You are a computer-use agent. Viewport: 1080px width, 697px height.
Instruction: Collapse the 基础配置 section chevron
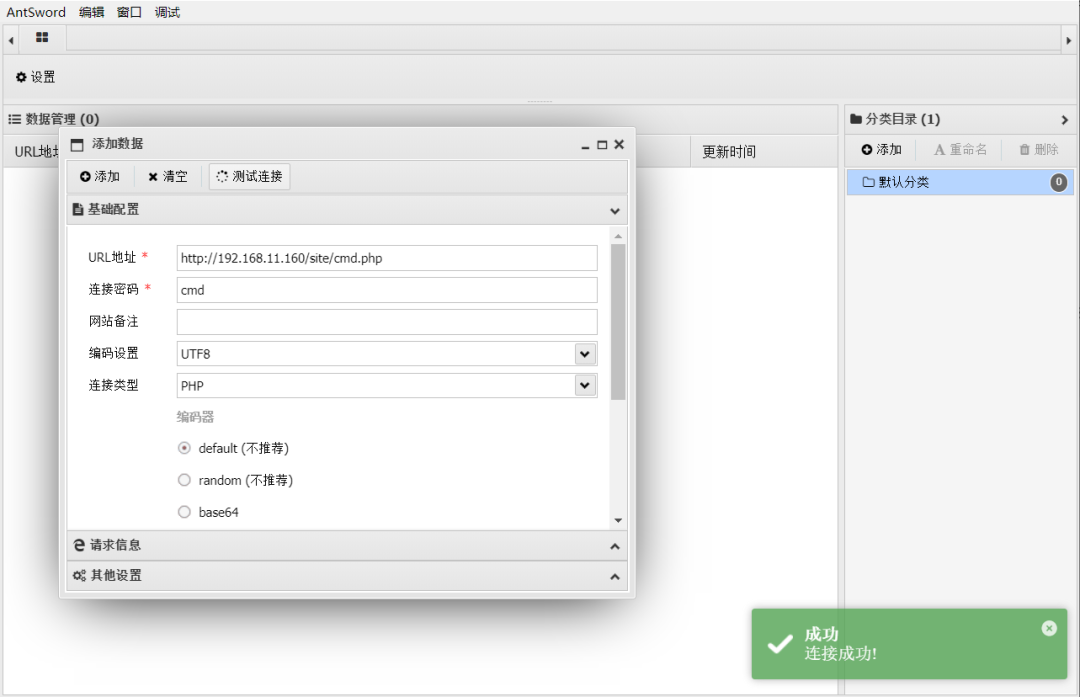pyautogui.click(x=615, y=210)
